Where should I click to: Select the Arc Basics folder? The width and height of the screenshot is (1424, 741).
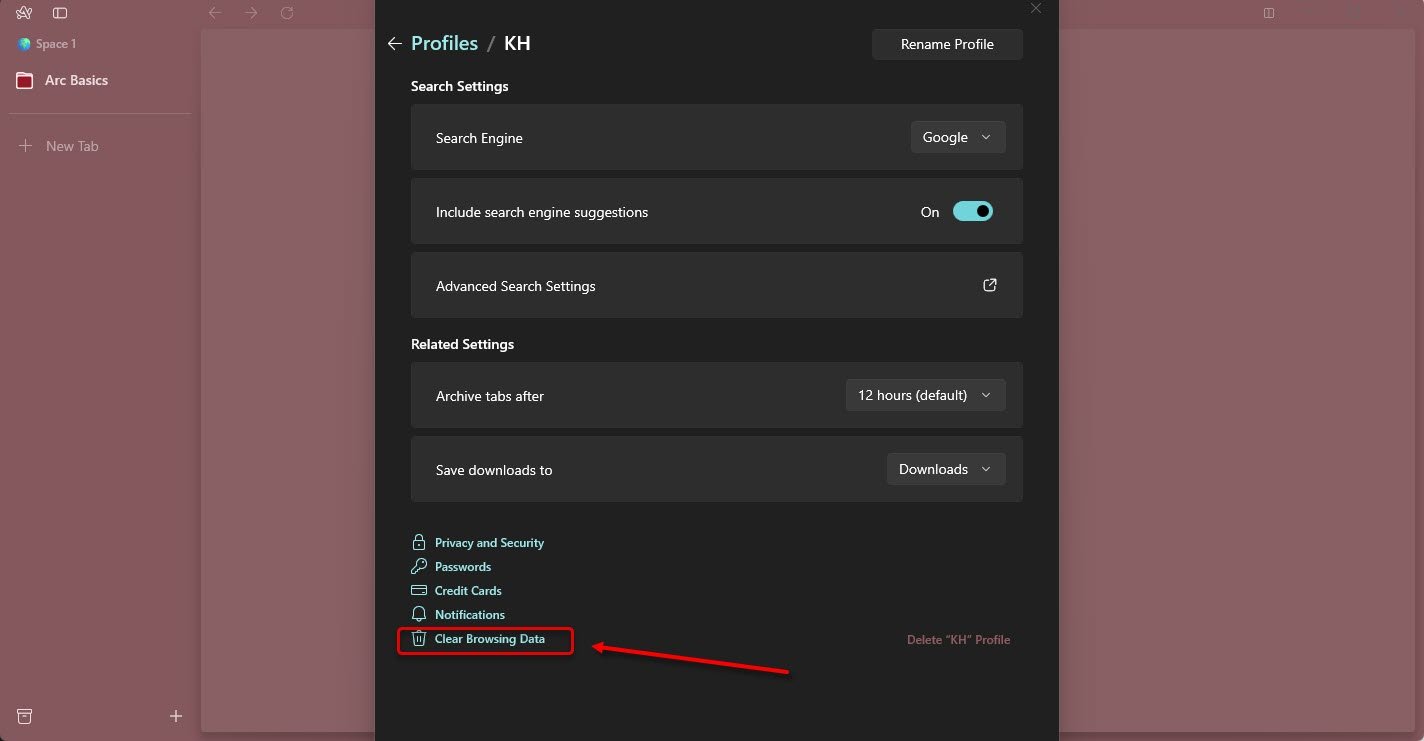[x=76, y=80]
